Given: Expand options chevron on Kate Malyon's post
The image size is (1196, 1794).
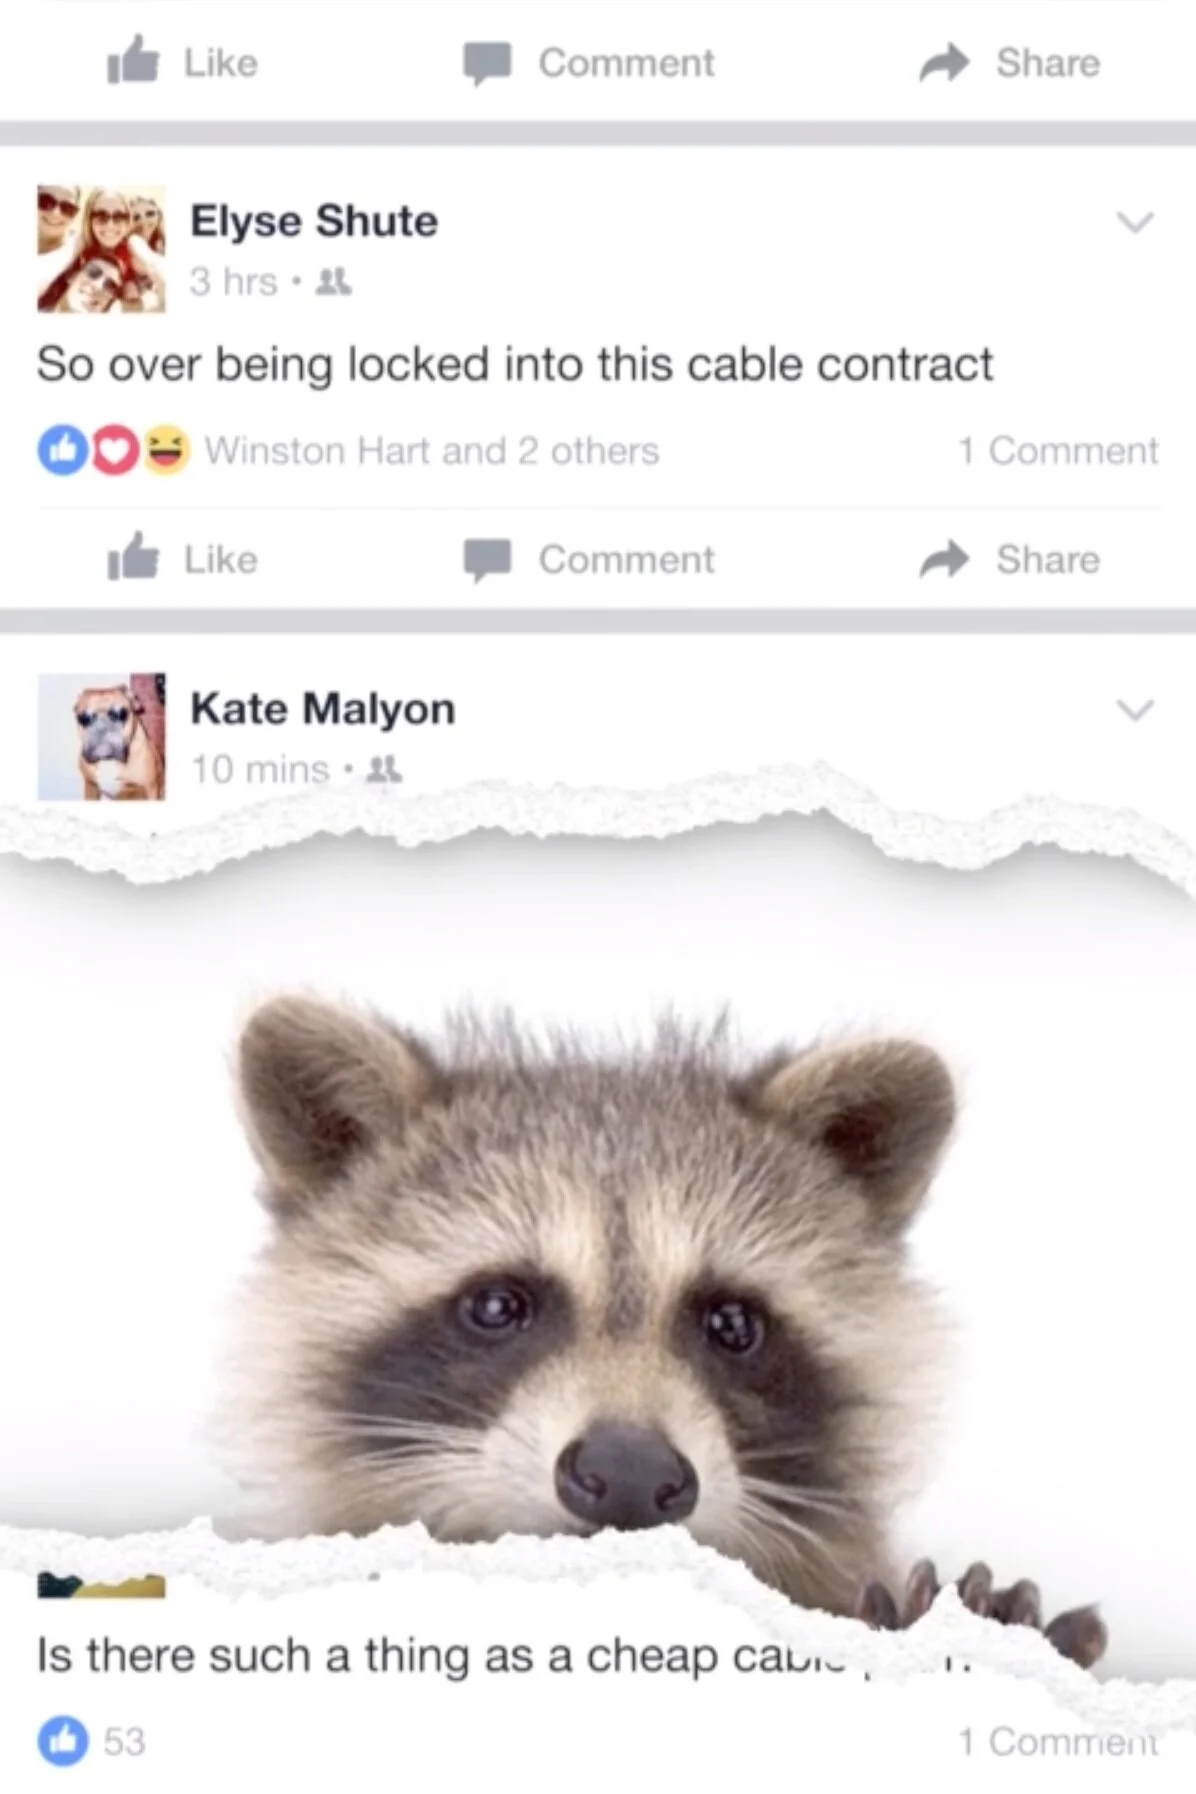Looking at the screenshot, I should click(1135, 709).
